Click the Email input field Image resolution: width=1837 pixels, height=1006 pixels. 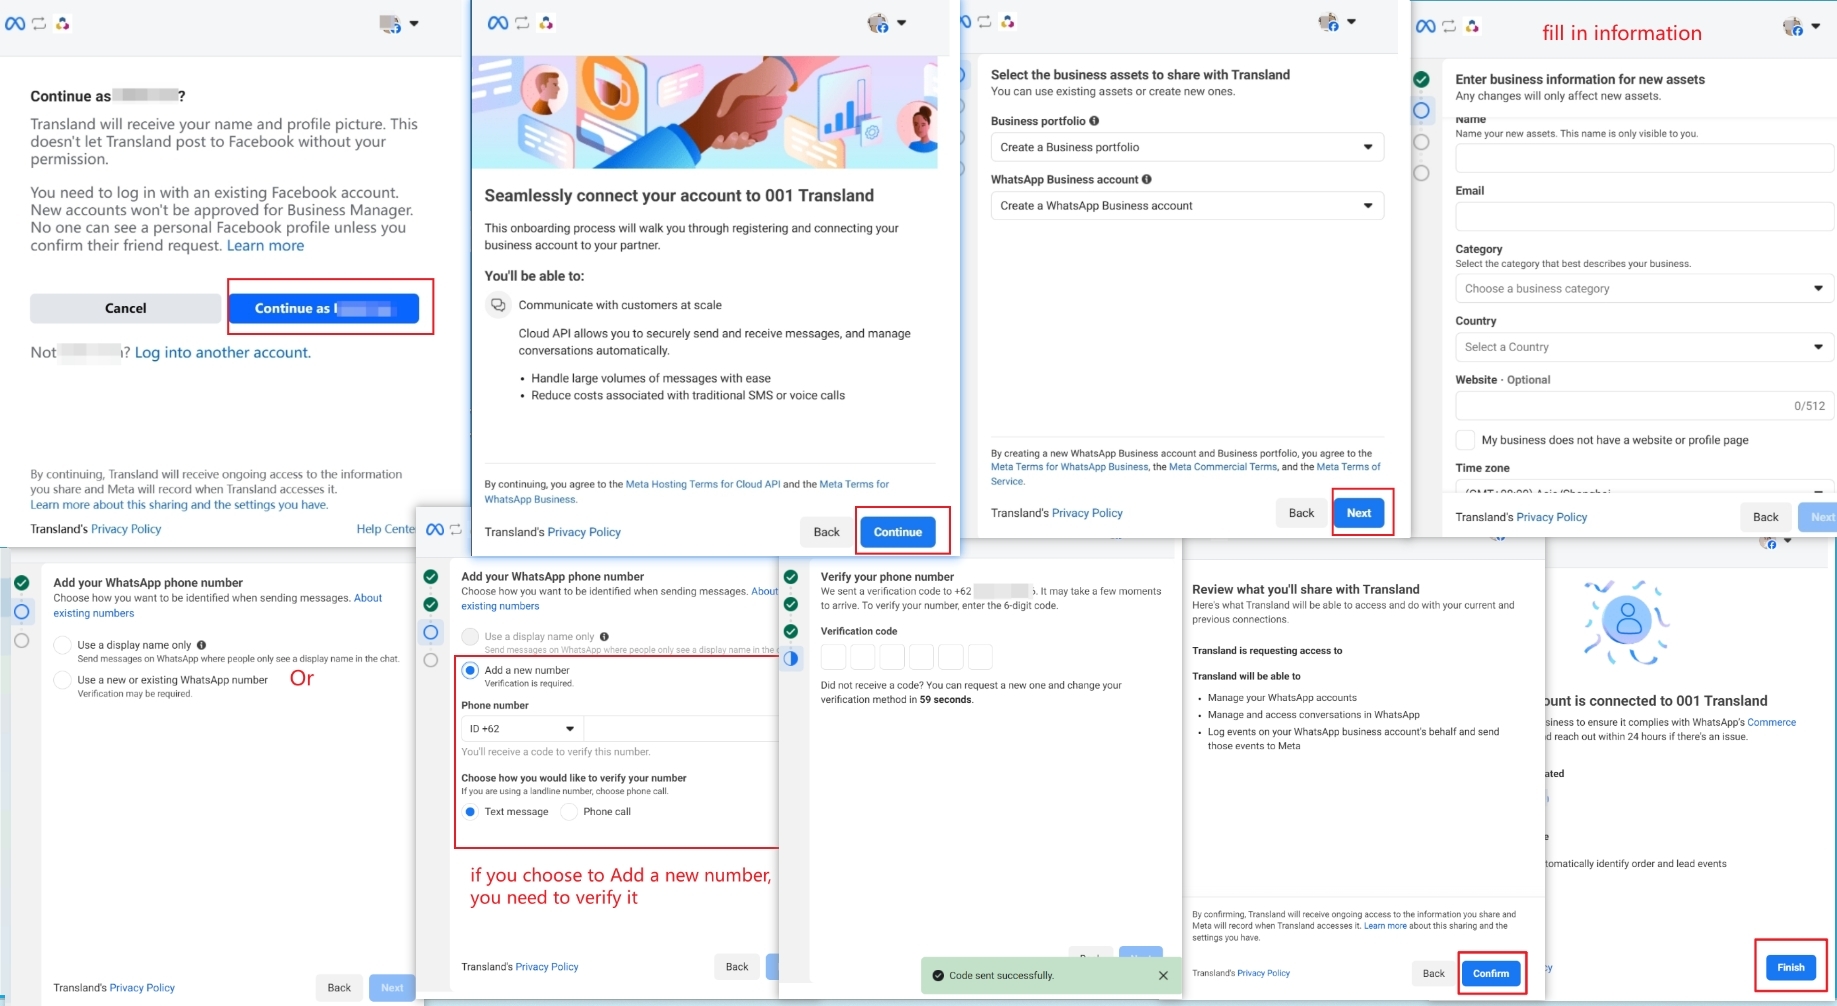tap(1645, 216)
